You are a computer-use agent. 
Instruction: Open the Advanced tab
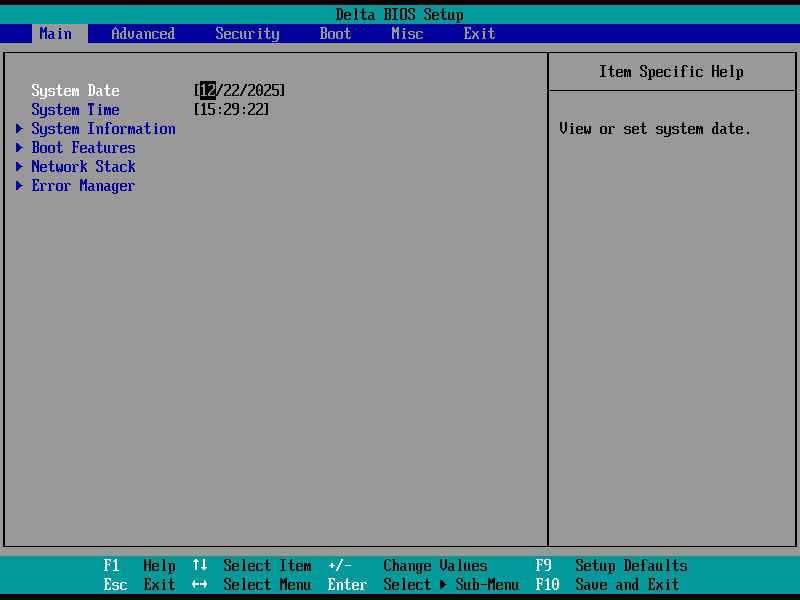[x=143, y=34]
